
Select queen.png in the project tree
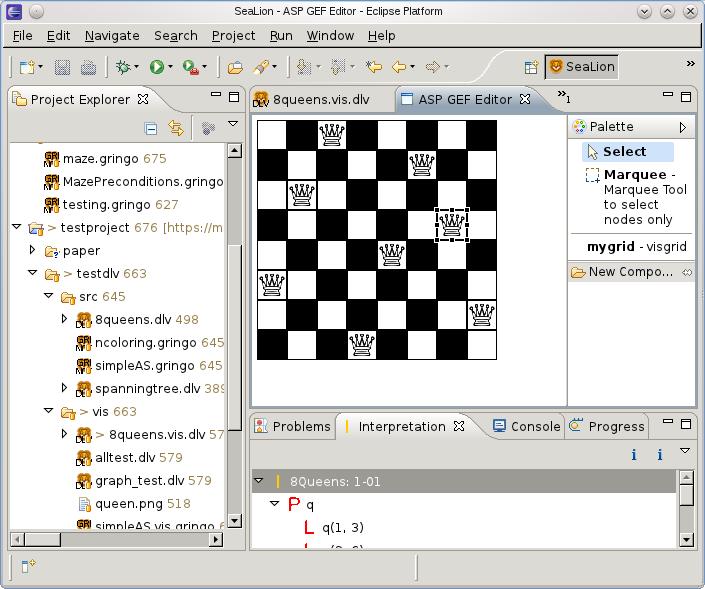click(128, 503)
